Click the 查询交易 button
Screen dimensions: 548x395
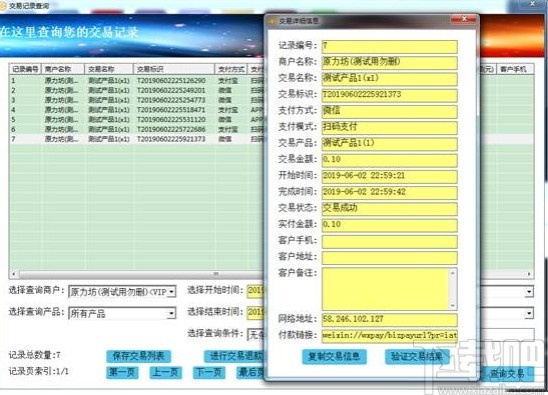coord(507,374)
